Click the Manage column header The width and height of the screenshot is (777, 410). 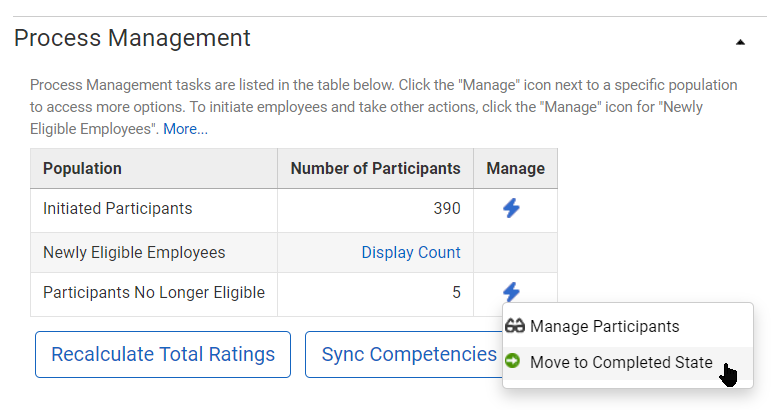coord(515,169)
